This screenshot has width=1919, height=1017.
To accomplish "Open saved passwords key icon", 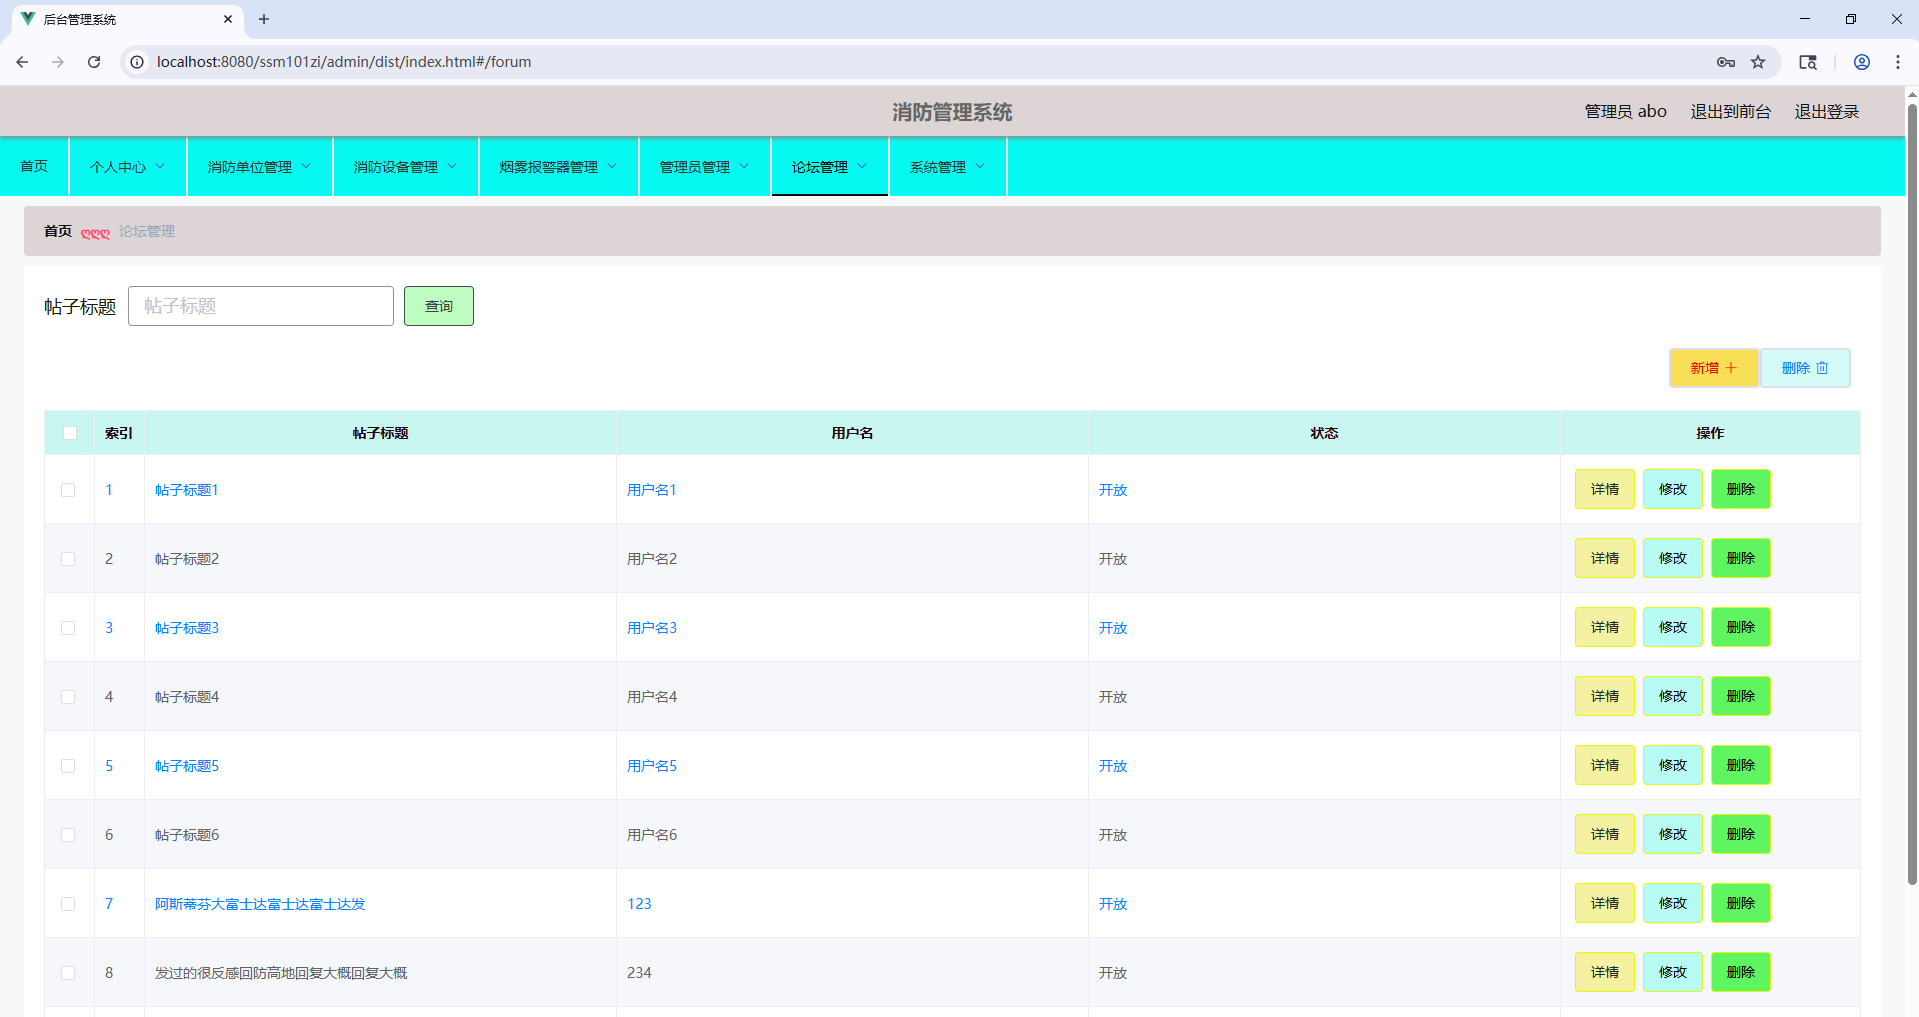I will (x=1726, y=62).
